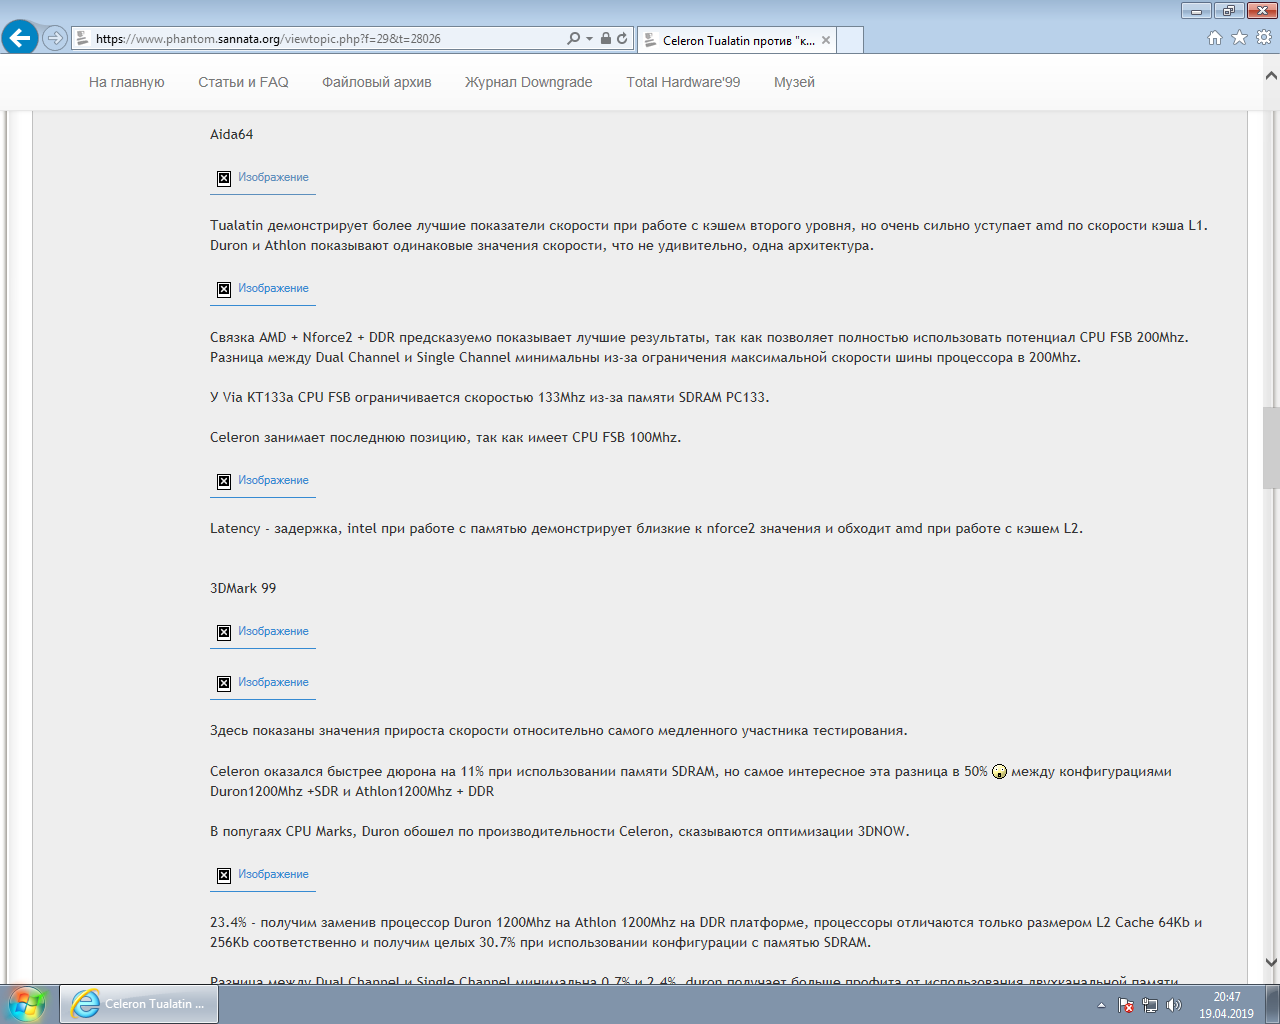1280x1024 pixels.
Task: Open the browser Home page icon
Action: click(x=1215, y=38)
